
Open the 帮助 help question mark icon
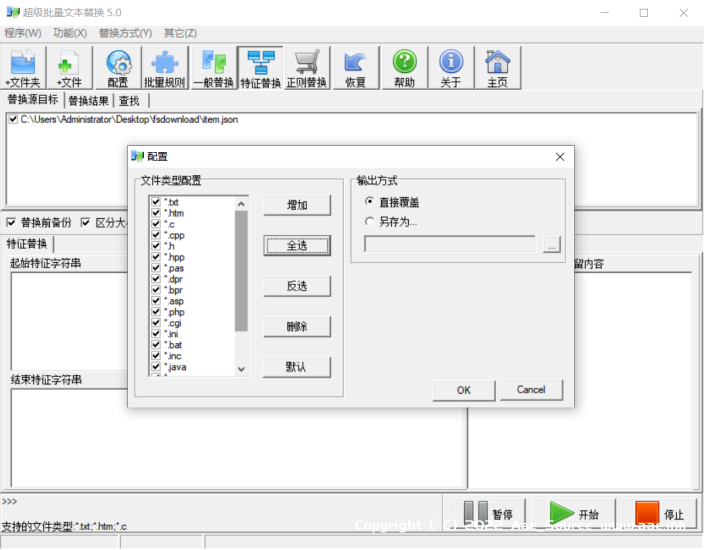(405, 68)
